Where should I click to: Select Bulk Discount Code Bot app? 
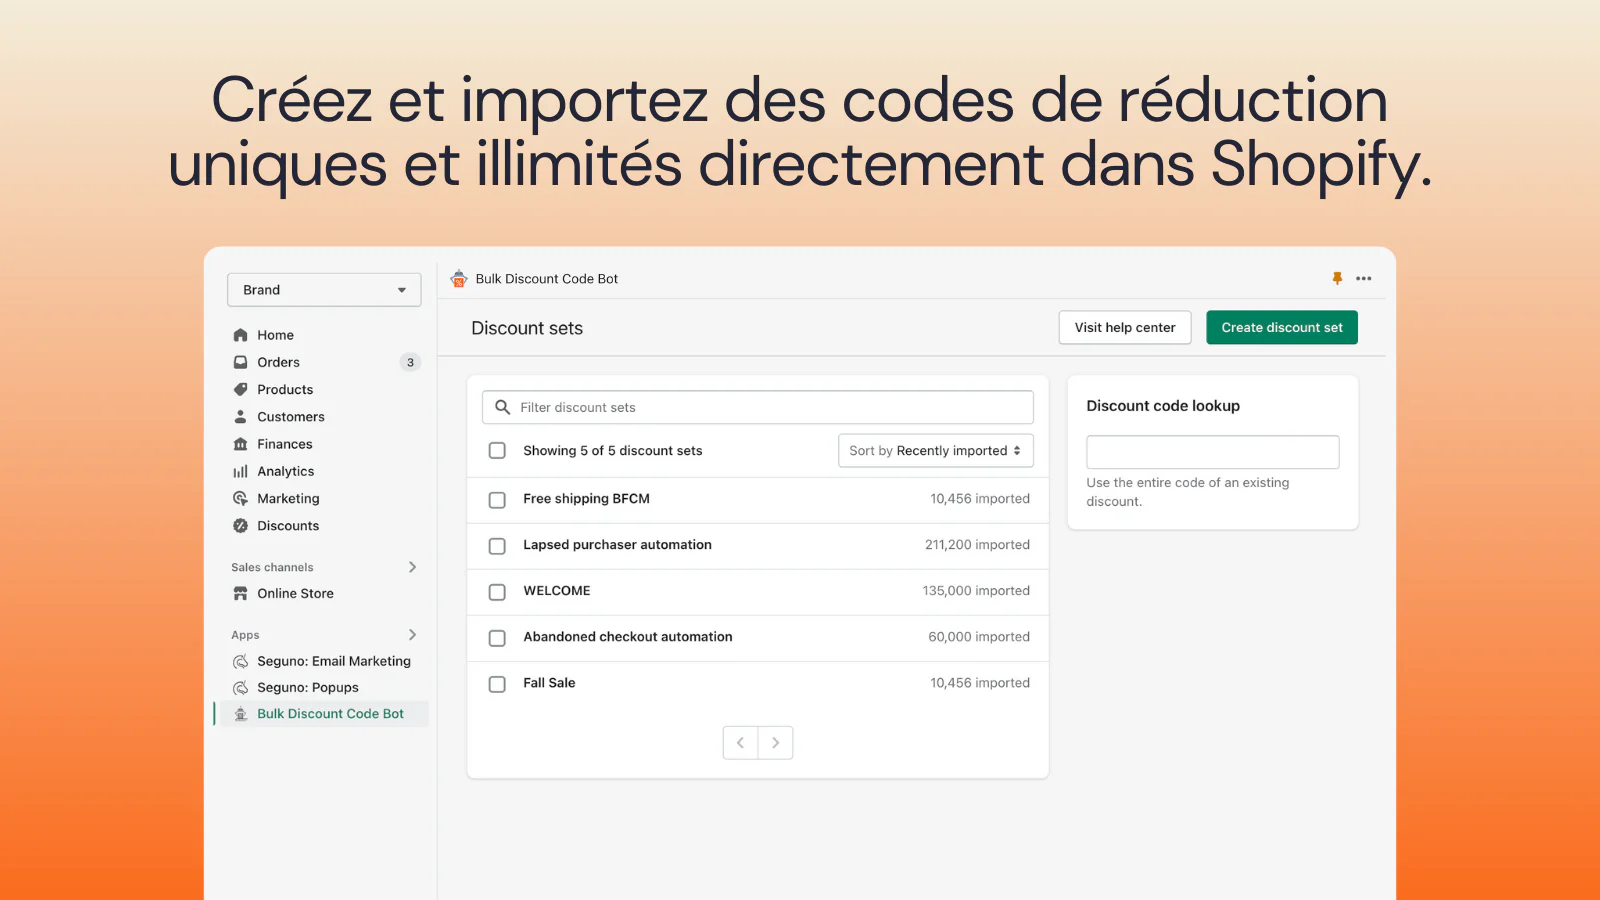pyautogui.click(x=330, y=714)
